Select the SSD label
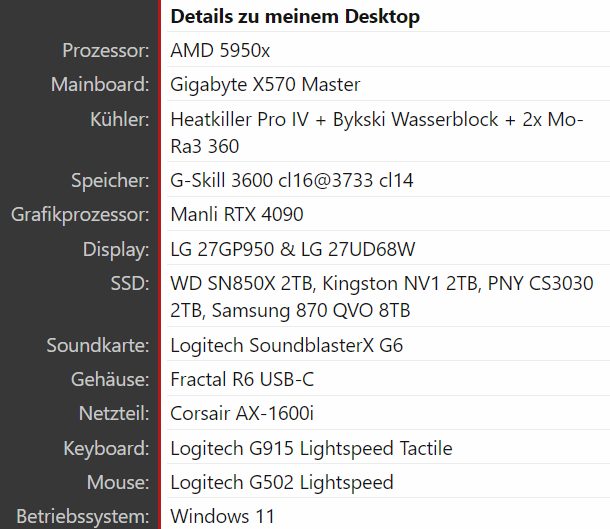This screenshot has height=529, width=610. tap(130, 283)
